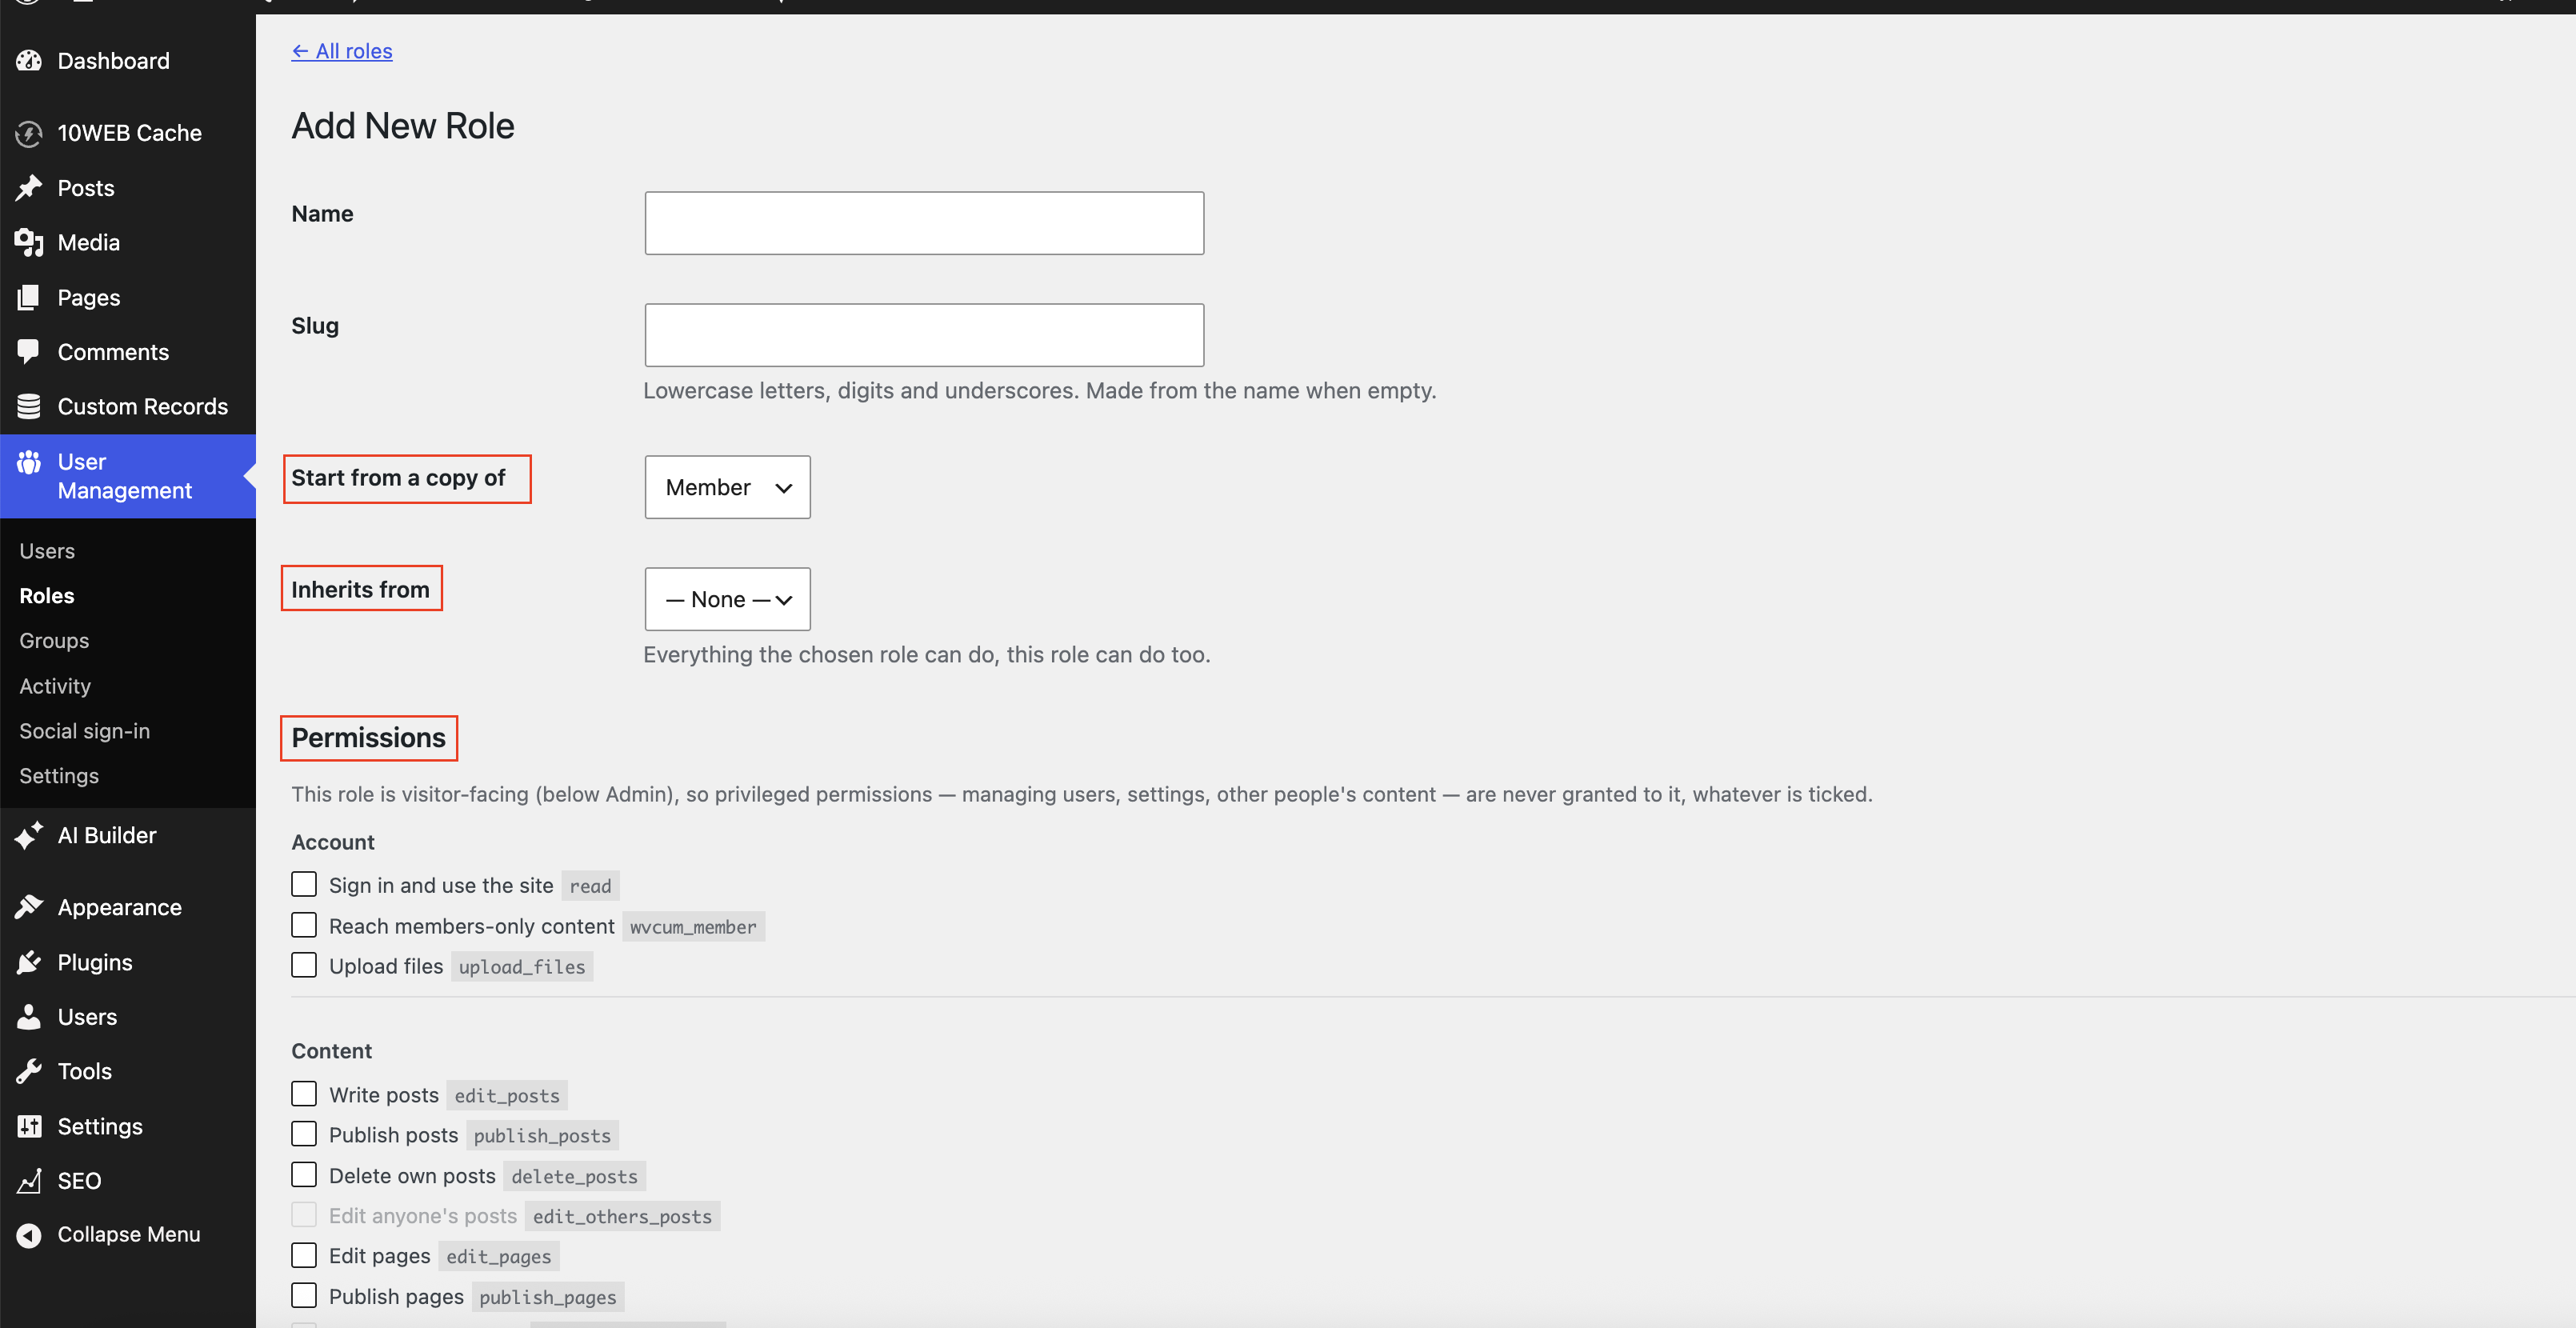Image resolution: width=2576 pixels, height=1328 pixels.
Task: Click the 'upload_files' capability code
Action: [x=522, y=967]
